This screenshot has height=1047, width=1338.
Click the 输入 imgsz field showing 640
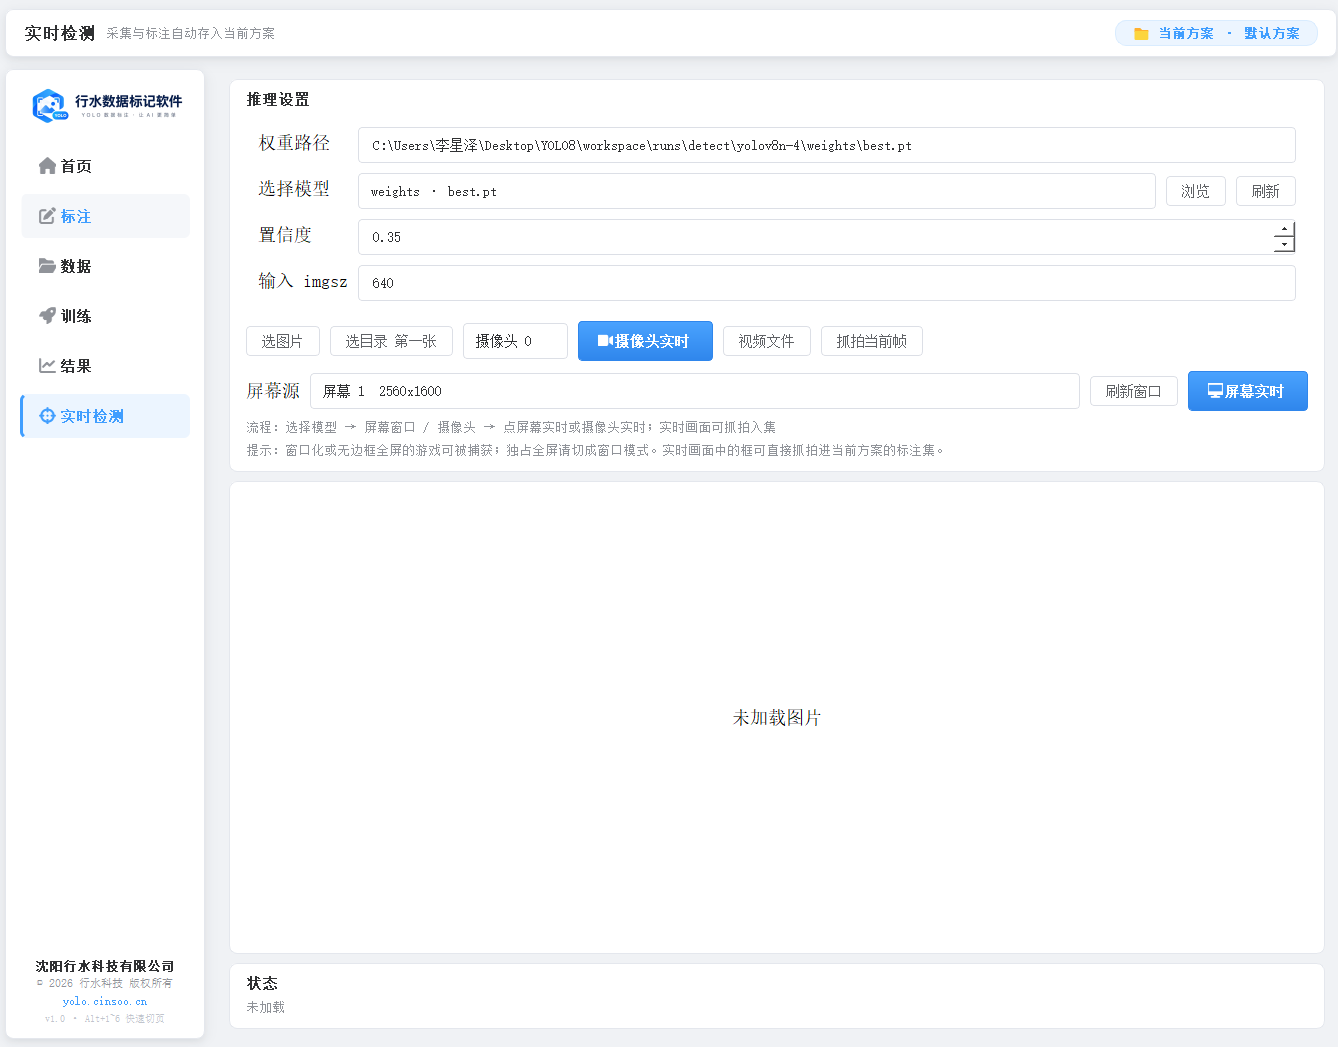coord(827,283)
